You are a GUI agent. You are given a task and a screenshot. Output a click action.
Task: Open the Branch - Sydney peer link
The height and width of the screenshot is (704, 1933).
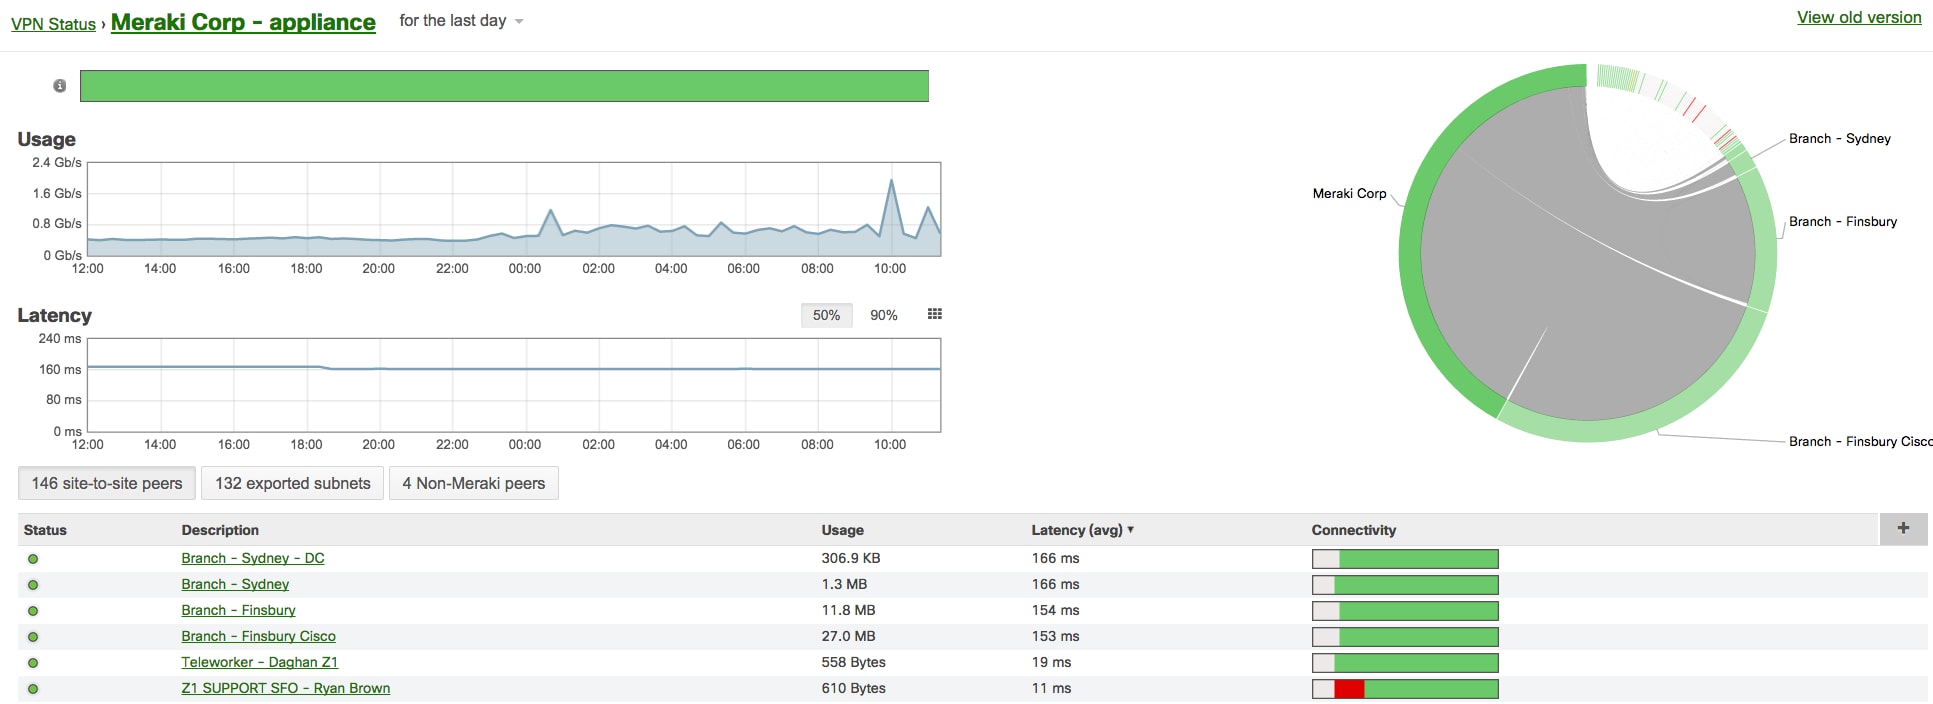coord(235,584)
